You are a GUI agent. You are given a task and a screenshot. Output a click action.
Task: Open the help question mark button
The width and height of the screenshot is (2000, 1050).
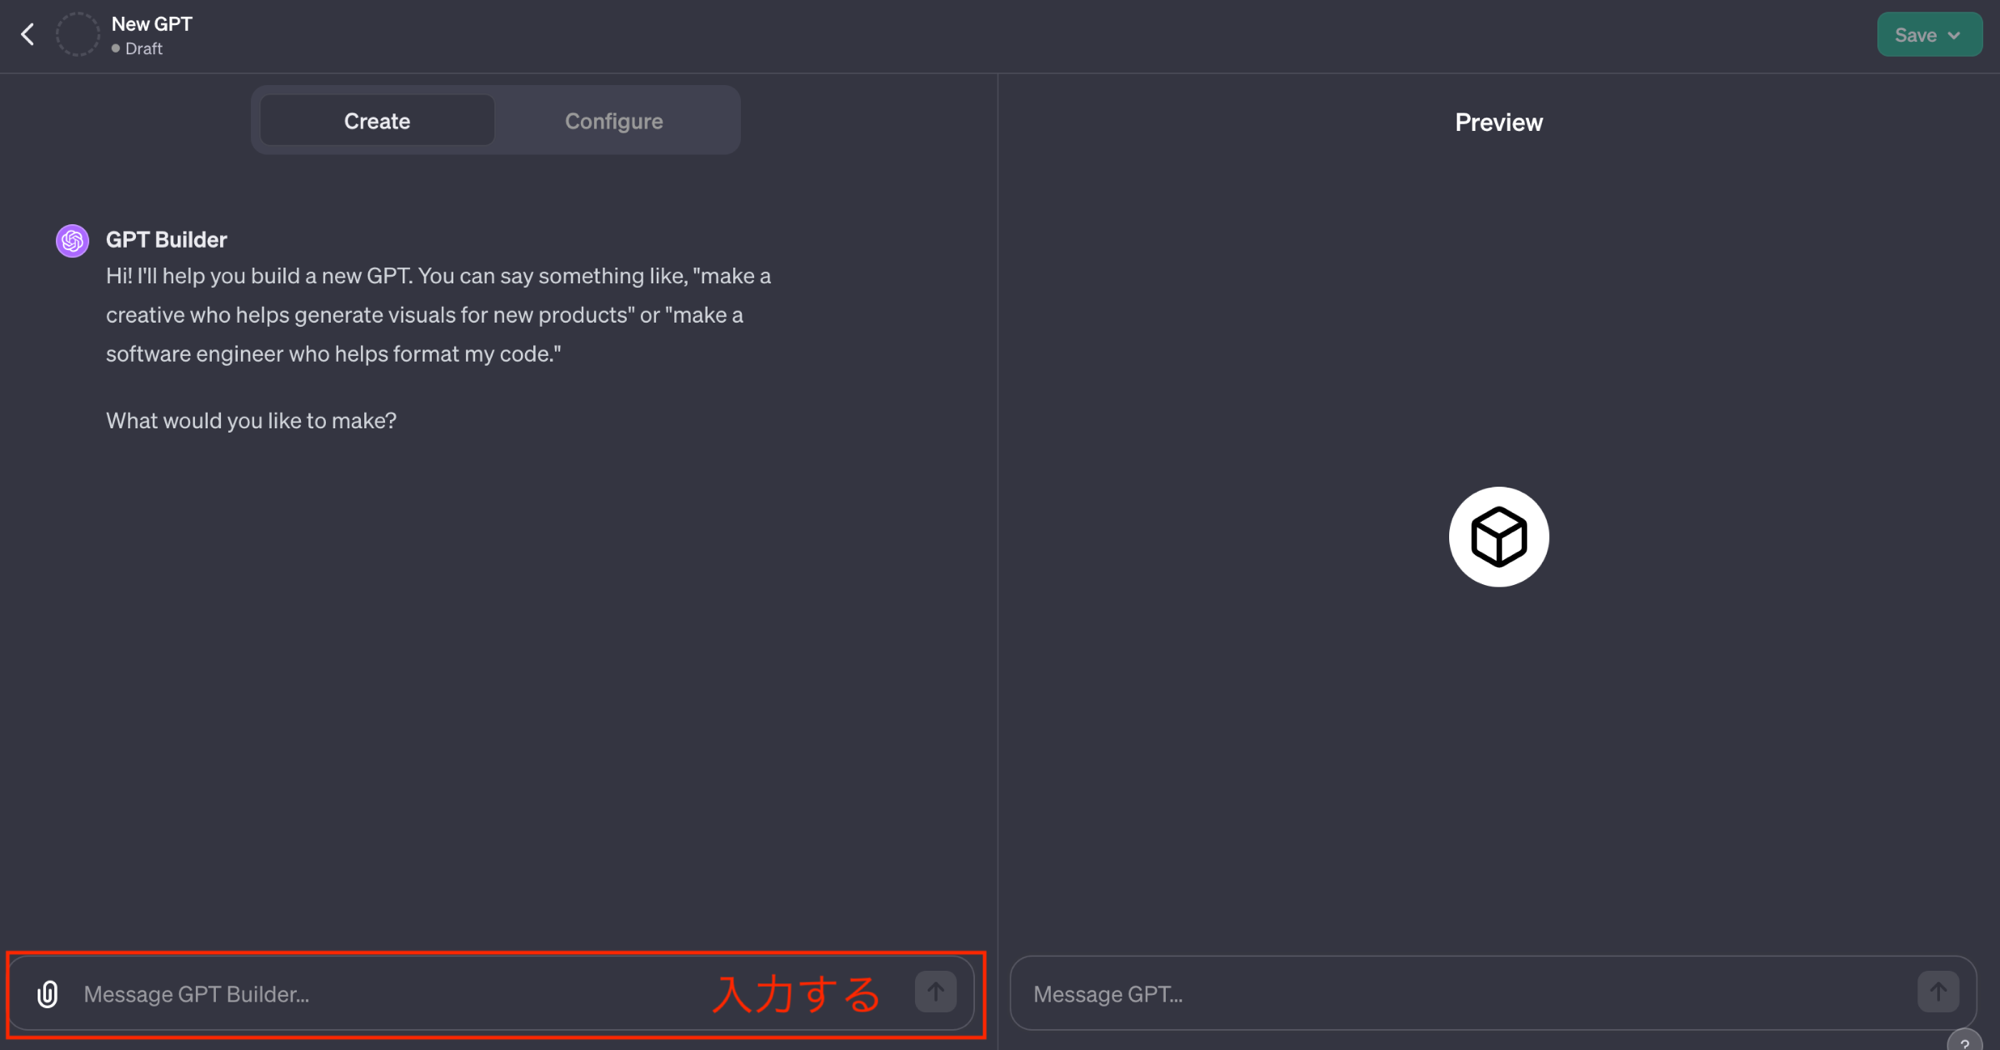tap(1965, 1042)
